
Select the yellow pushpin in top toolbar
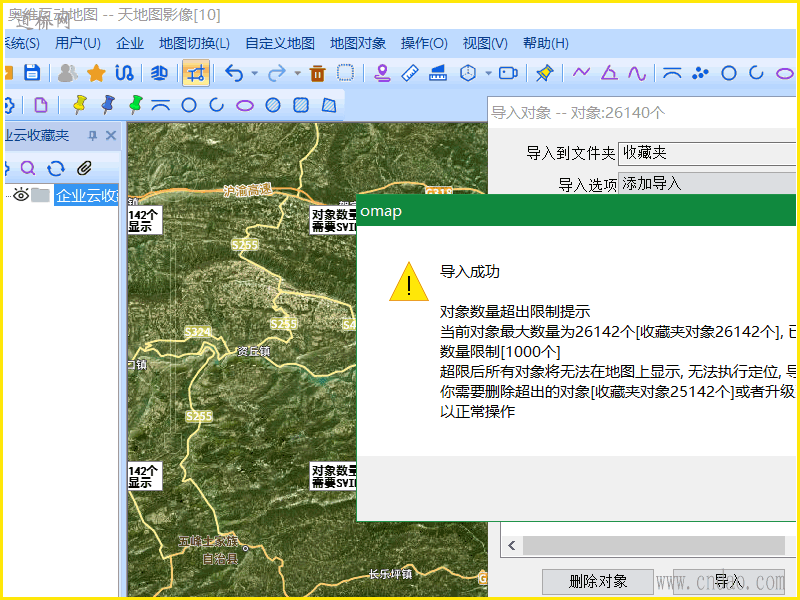[544, 73]
